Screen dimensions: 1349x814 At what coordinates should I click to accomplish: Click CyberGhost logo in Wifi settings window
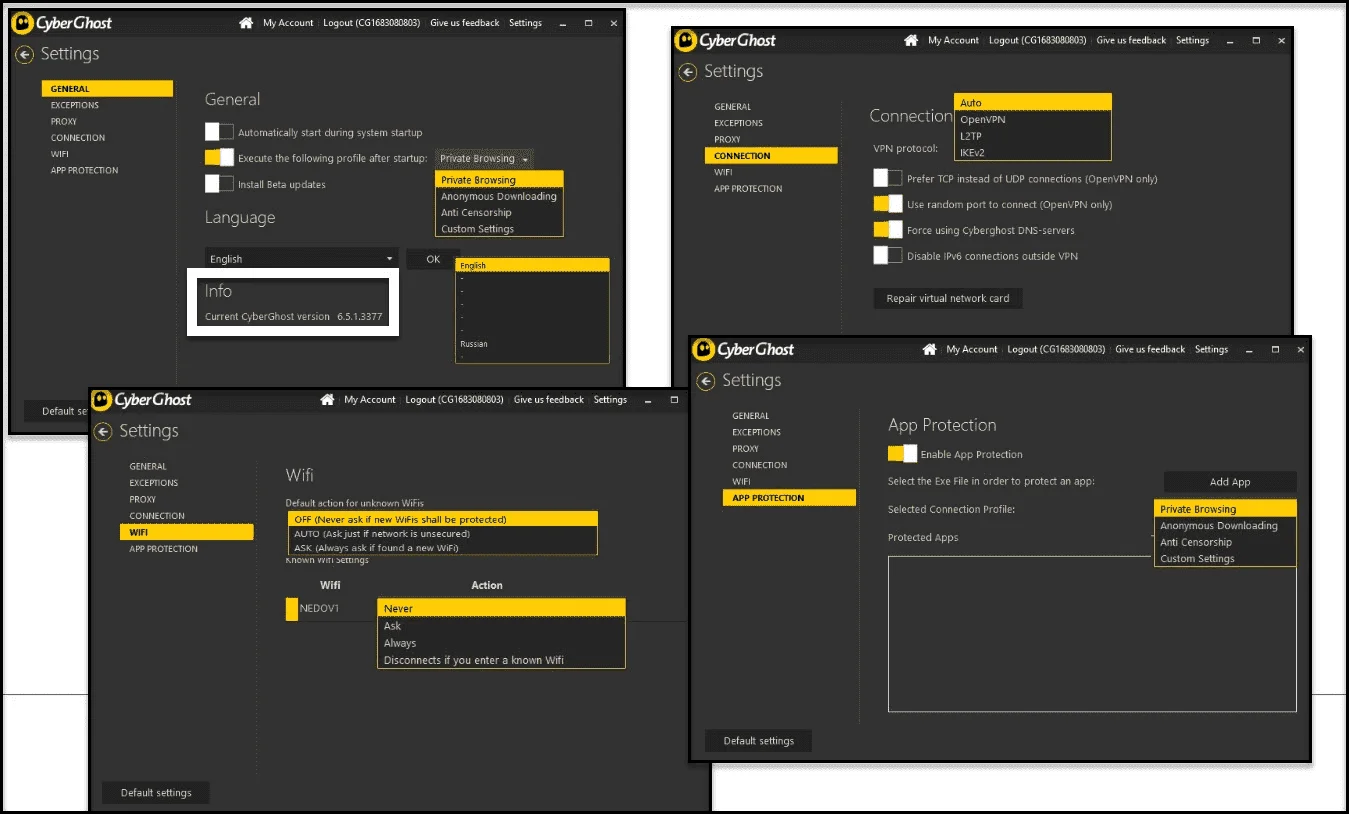click(142, 400)
